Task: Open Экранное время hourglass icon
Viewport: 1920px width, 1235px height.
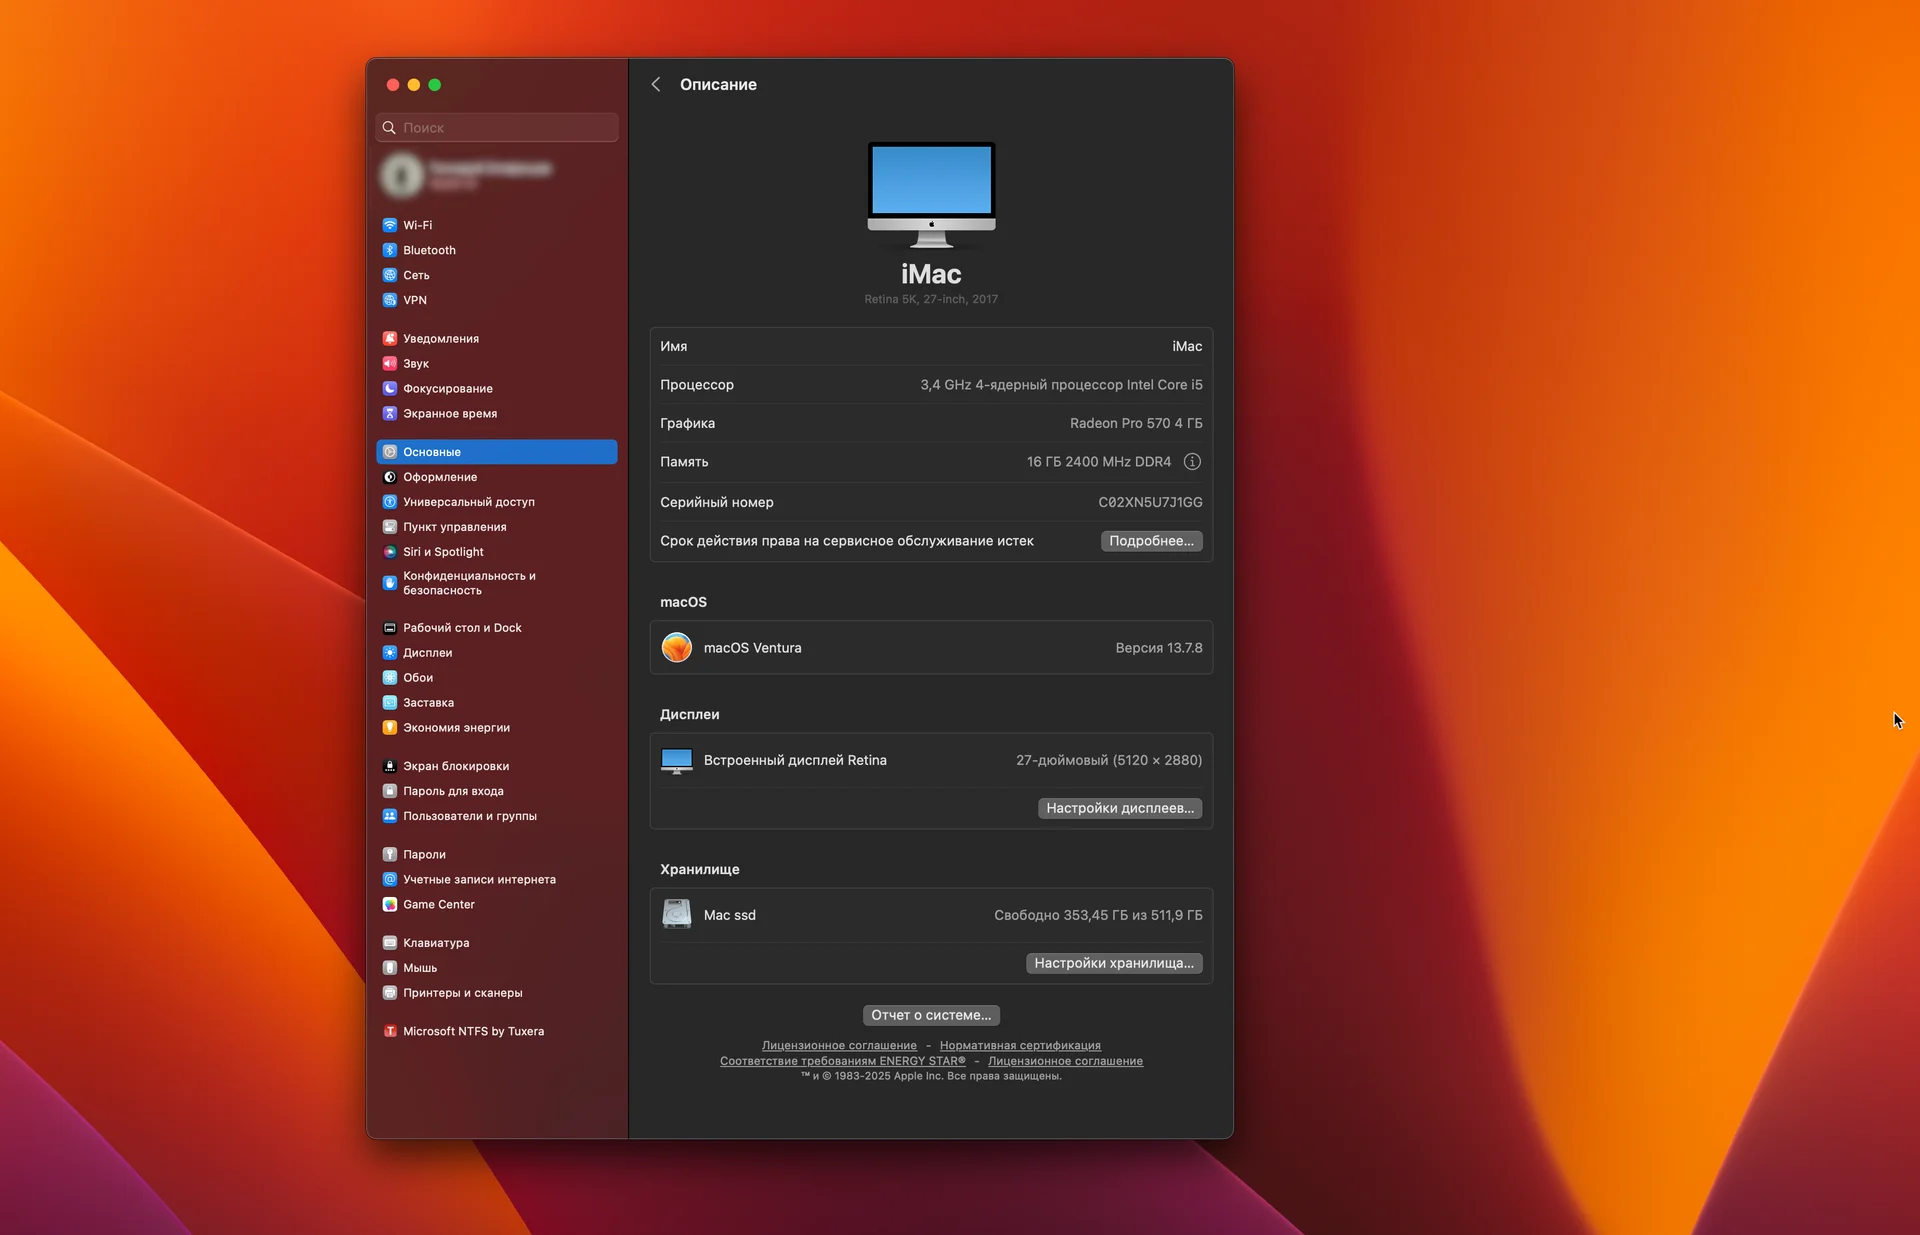Action: click(x=390, y=414)
